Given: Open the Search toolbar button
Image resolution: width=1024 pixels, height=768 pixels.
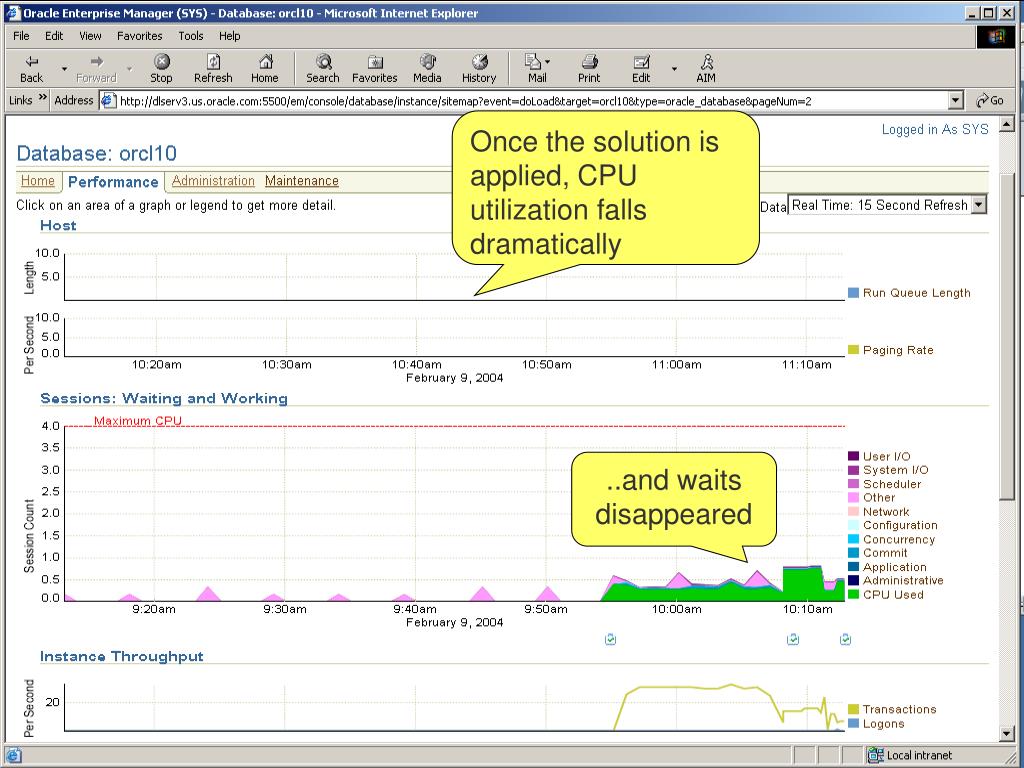Looking at the screenshot, I should tap(323, 69).
